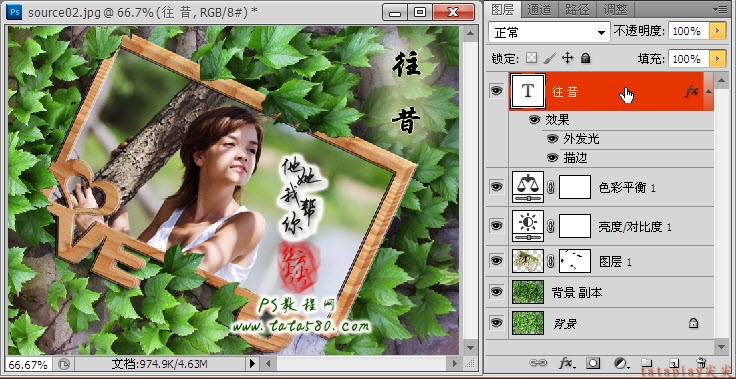Click the white mask thumbnail of 亮度/对比度 1

pos(575,226)
